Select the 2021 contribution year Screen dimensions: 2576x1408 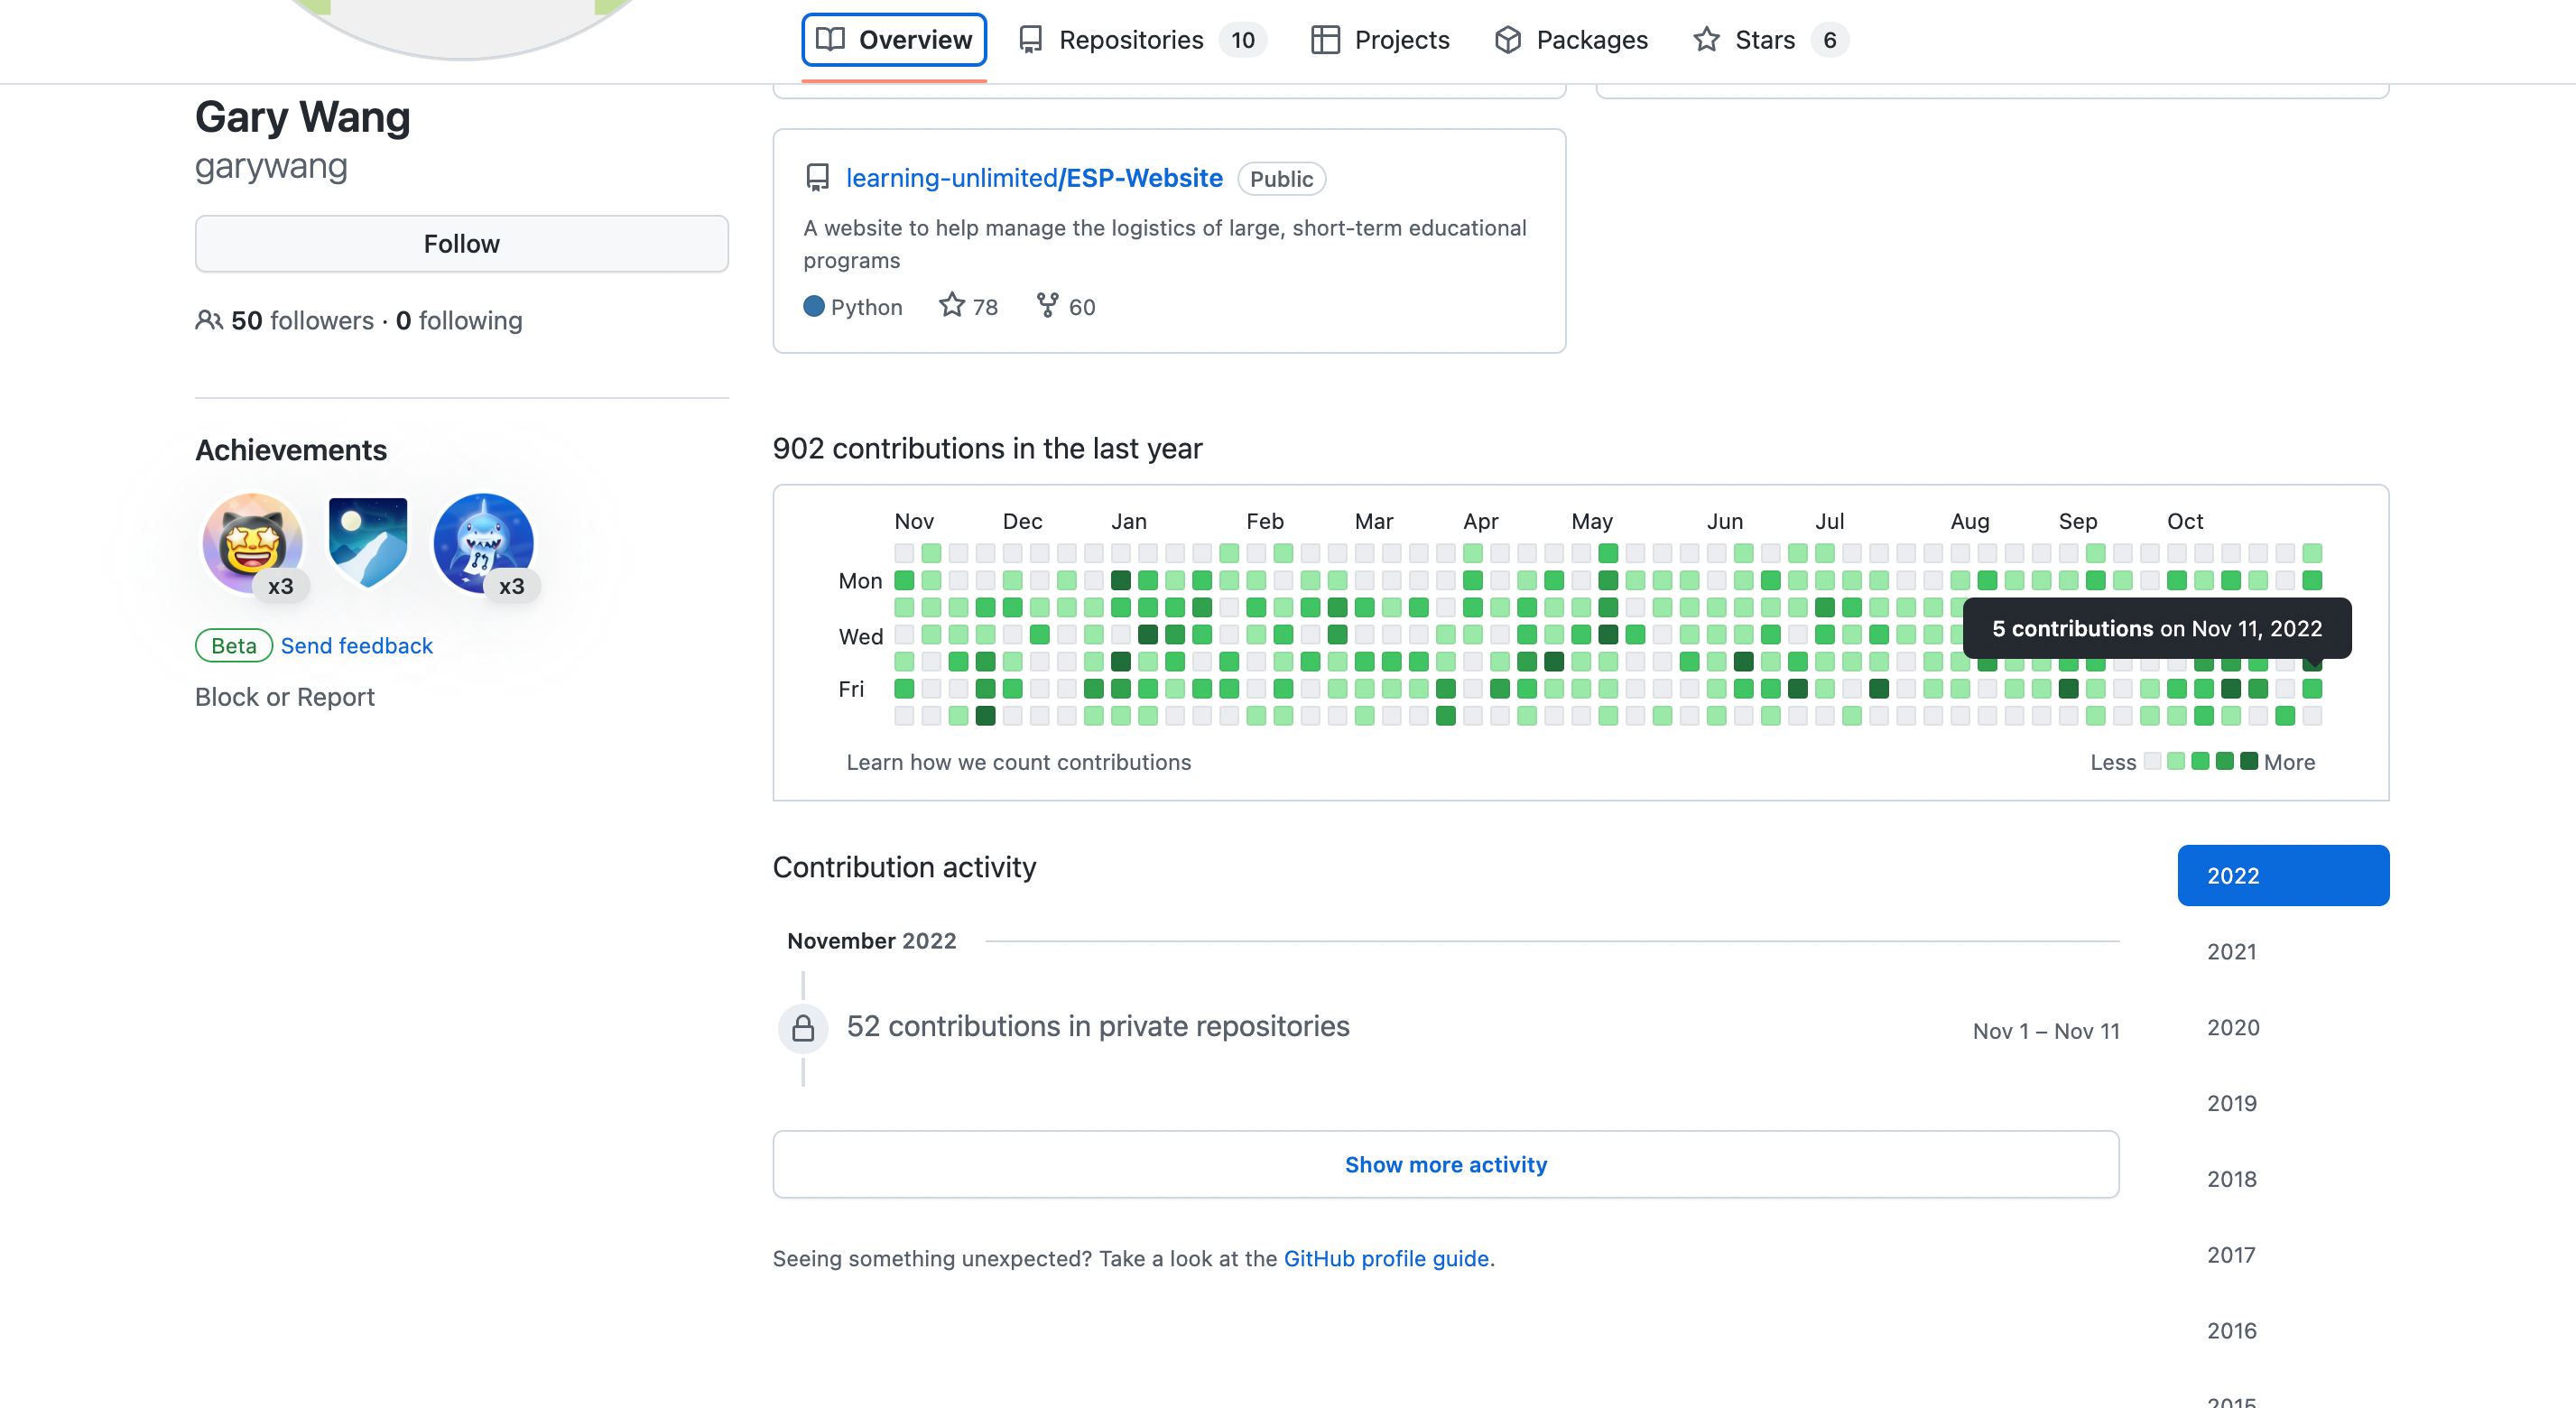[x=2284, y=952]
